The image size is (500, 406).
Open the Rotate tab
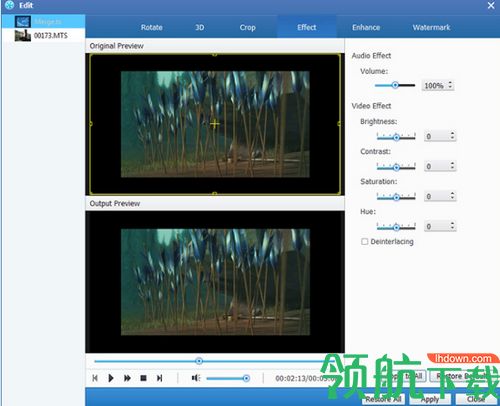coord(152,27)
